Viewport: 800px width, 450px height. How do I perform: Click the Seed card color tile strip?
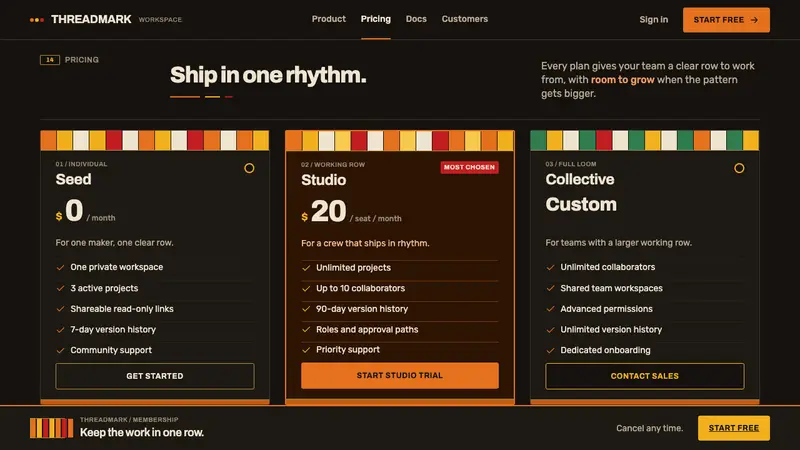[155, 140]
